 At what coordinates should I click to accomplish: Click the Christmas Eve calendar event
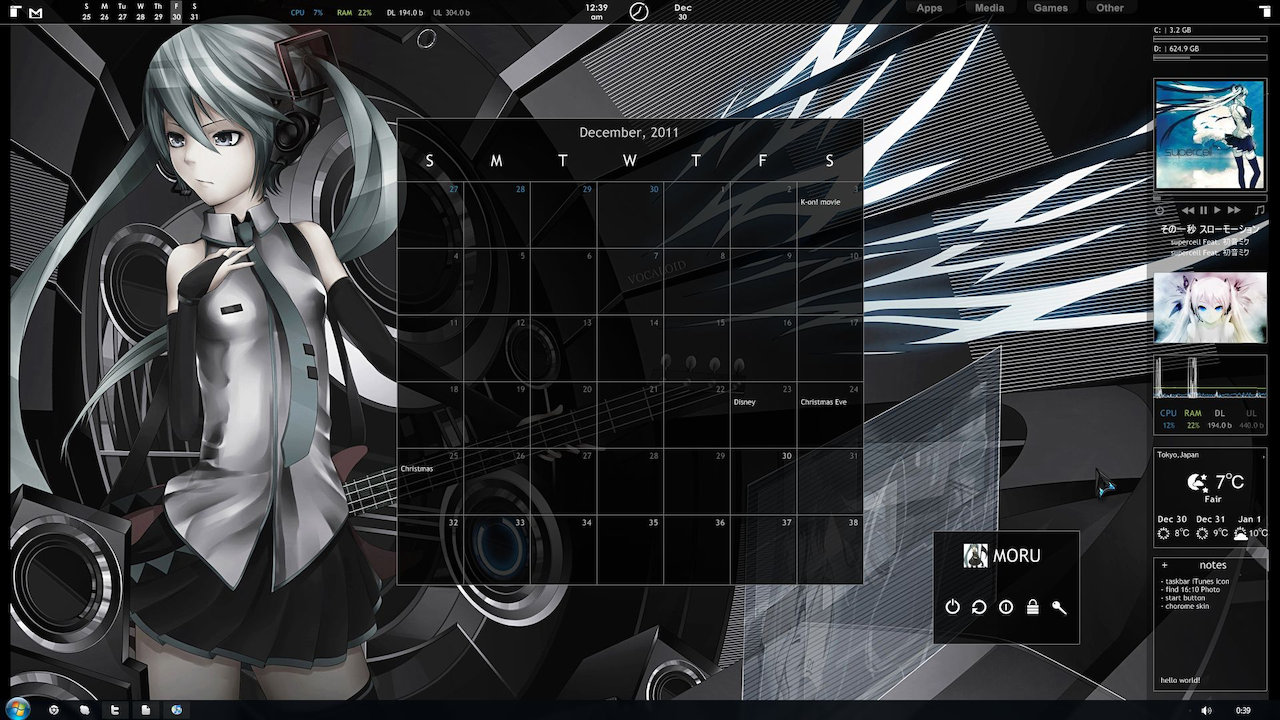coord(823,402)
